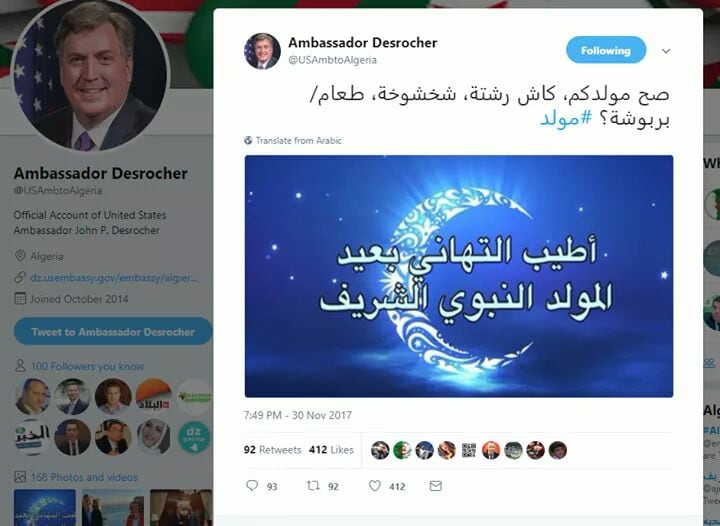
Task: Retweet using the retweet arrows icon
Action: coord(313,486)
